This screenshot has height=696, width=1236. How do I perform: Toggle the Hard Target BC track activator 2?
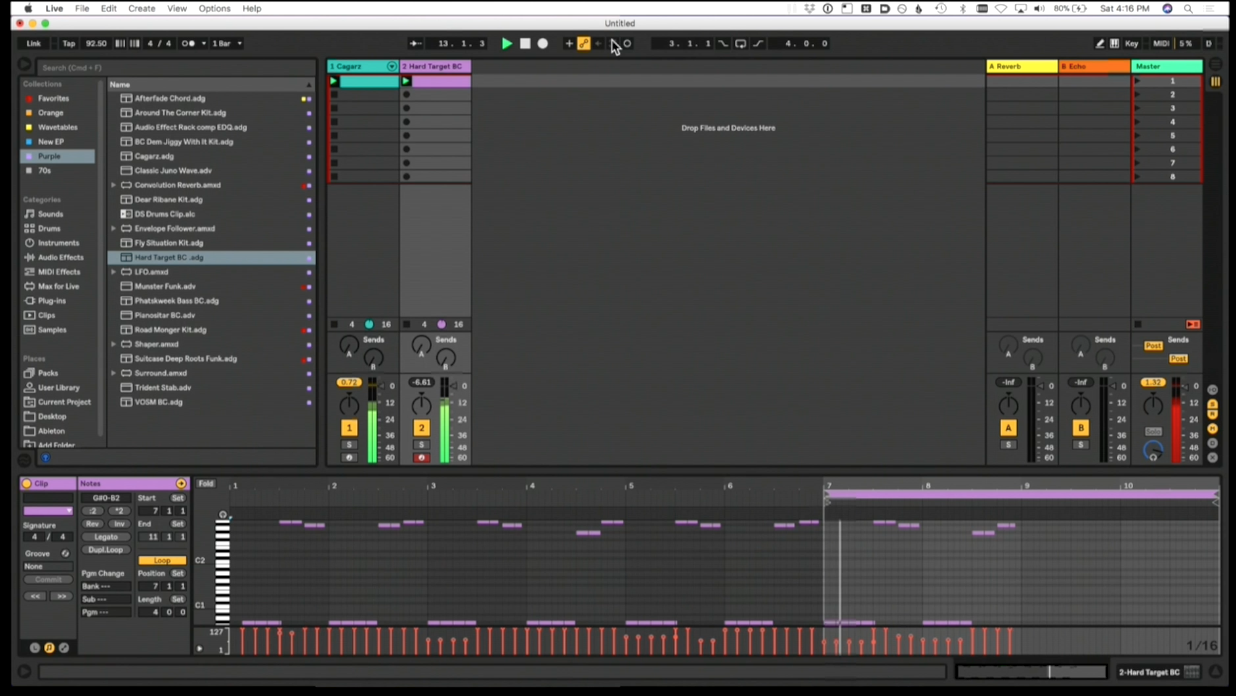pos(421,428)
